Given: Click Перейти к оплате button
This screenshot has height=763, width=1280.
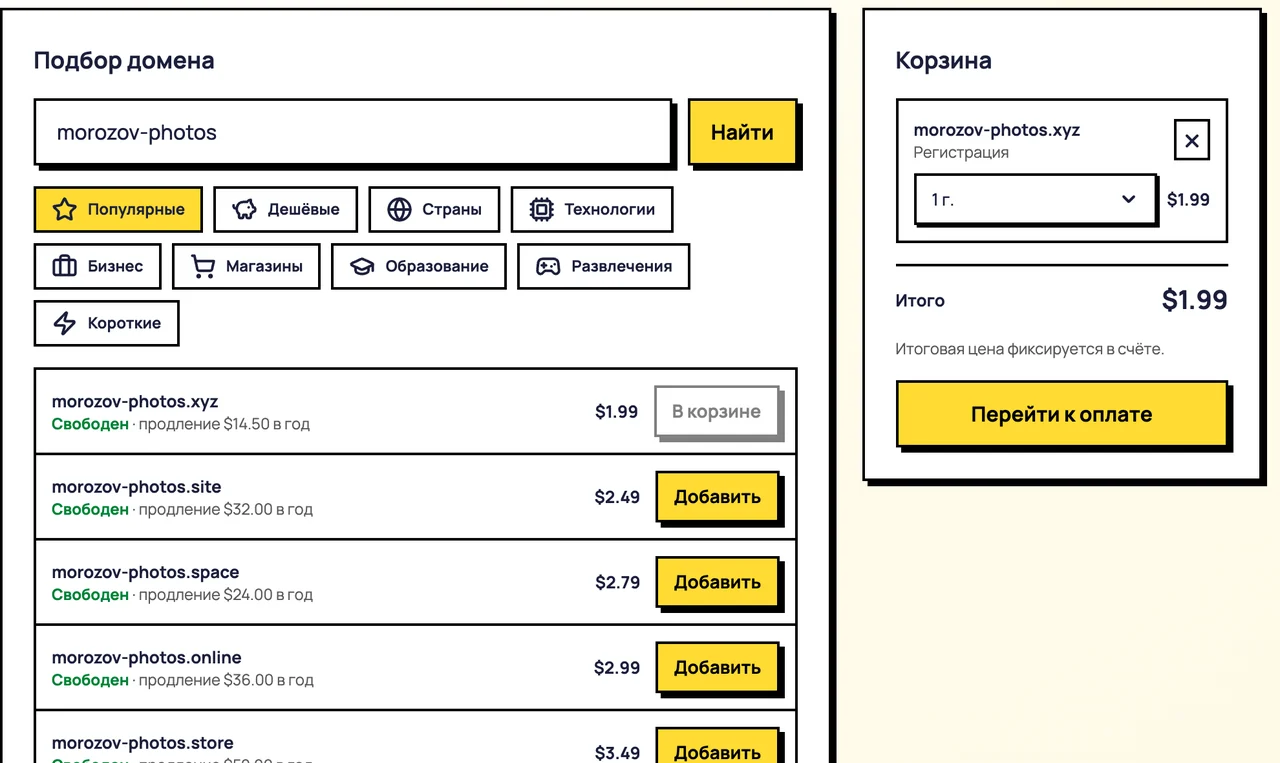Looking at the screenshot, I should 1061,414.
